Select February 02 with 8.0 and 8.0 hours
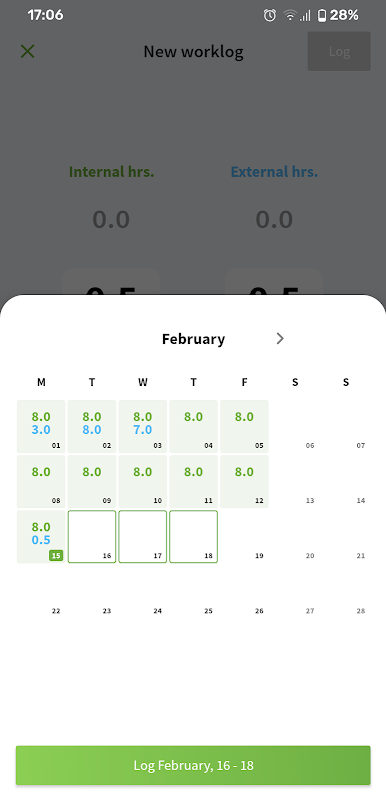386x800 pixels. [92, 427]
